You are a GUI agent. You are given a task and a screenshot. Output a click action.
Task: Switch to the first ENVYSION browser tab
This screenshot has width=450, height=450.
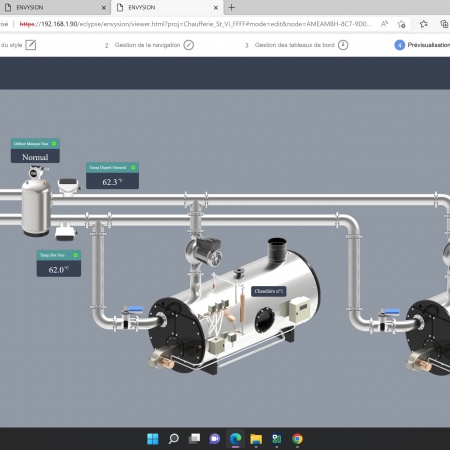pos(53,7)
